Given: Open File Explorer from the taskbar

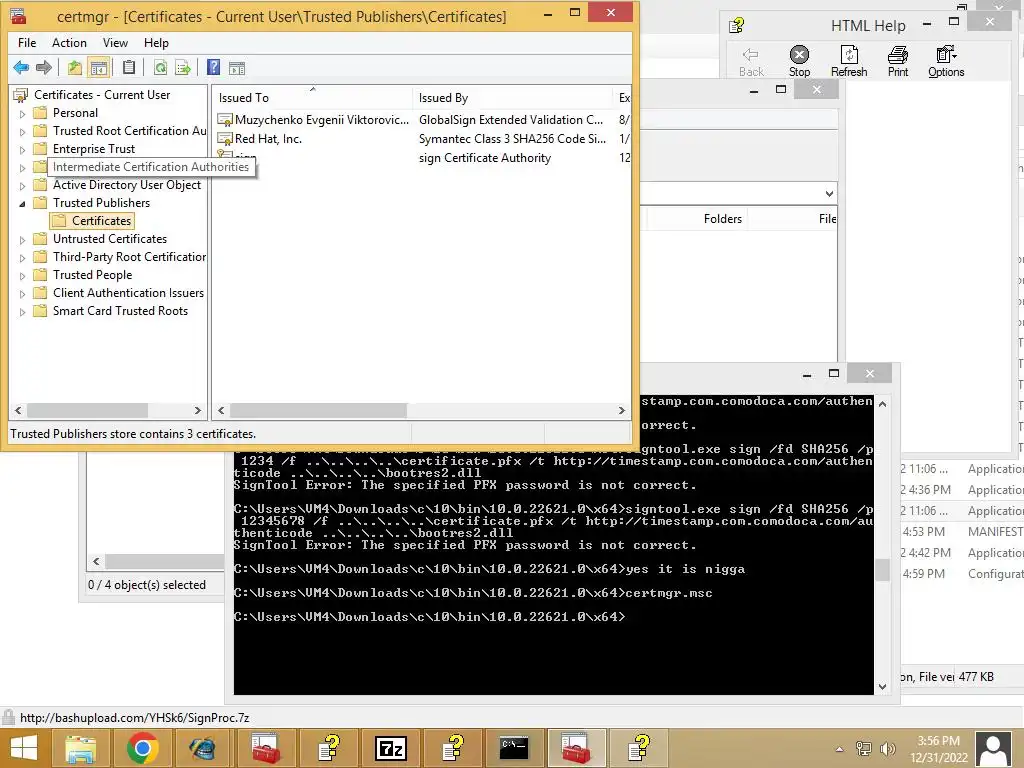Looking at the screenshot, I should pos(80,748).
